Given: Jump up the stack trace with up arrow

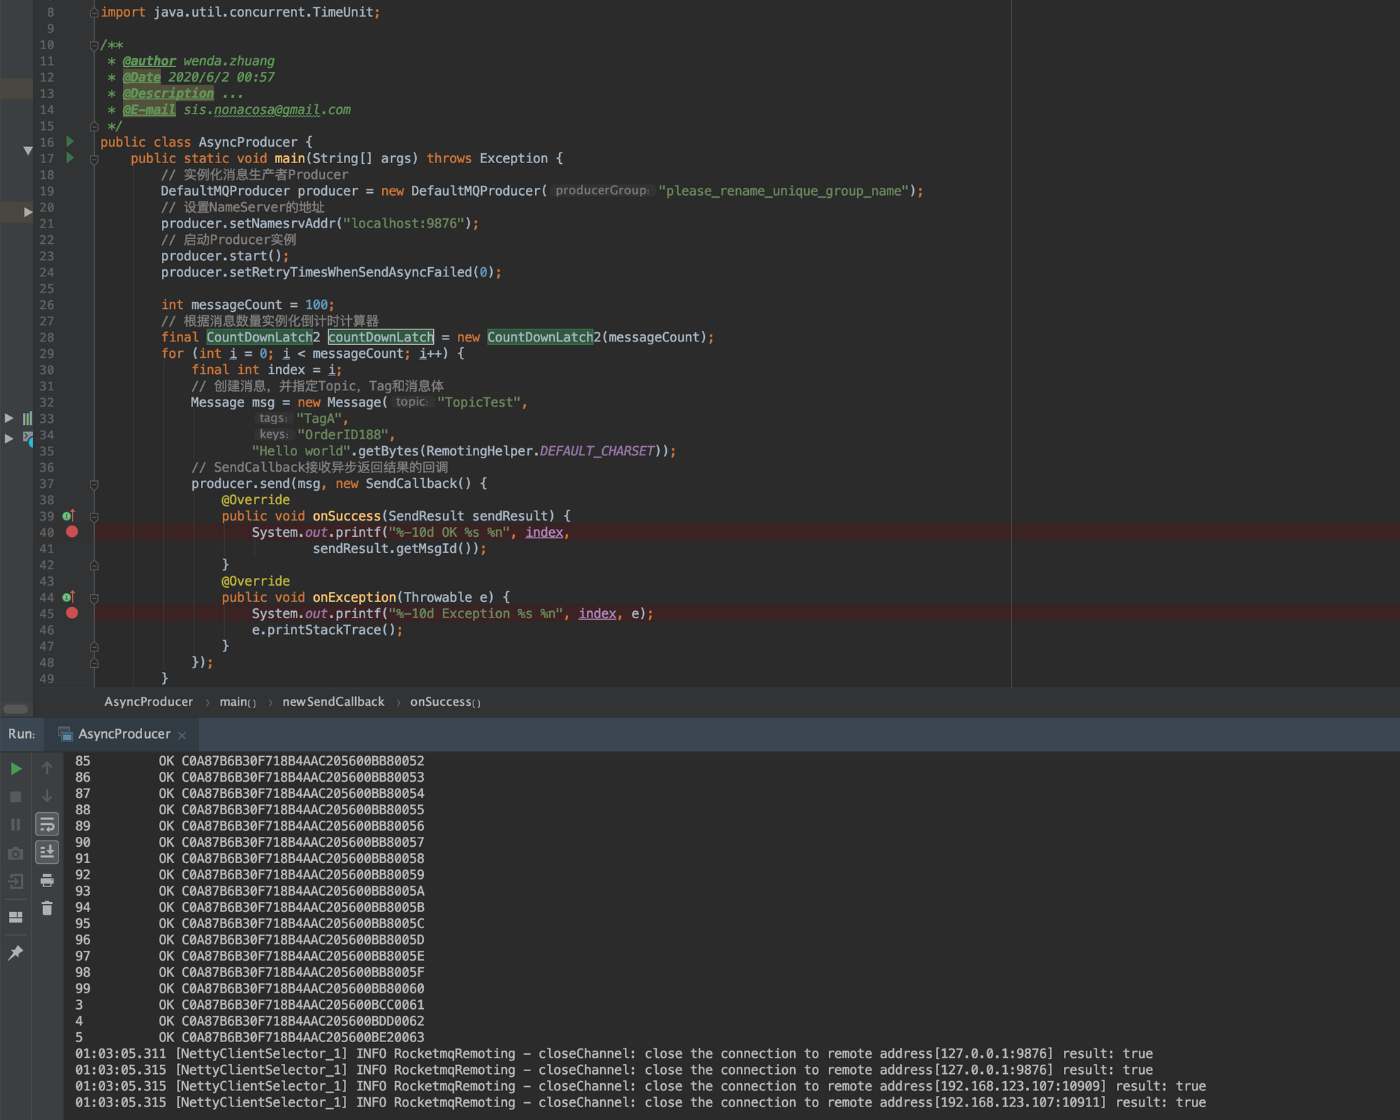Looking at the screenshot, I should click(47, 769).
